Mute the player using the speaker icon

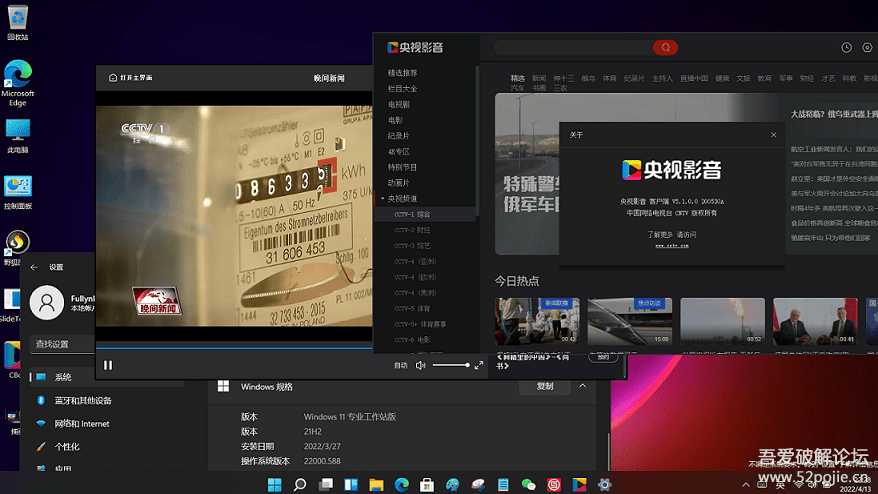pyautogui.click(x=421, y=365)
